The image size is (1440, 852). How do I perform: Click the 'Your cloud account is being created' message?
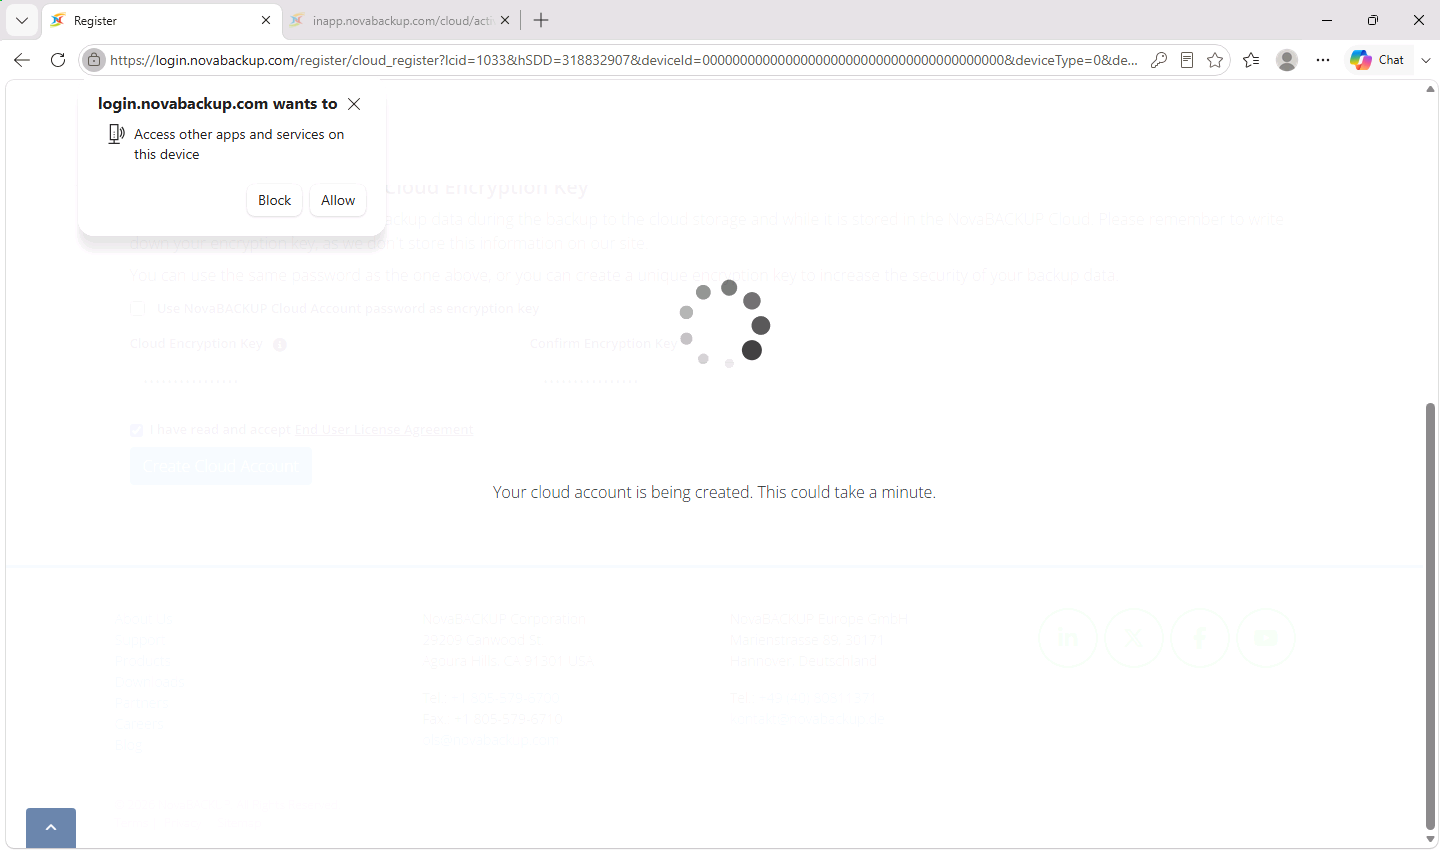point(714,492)
